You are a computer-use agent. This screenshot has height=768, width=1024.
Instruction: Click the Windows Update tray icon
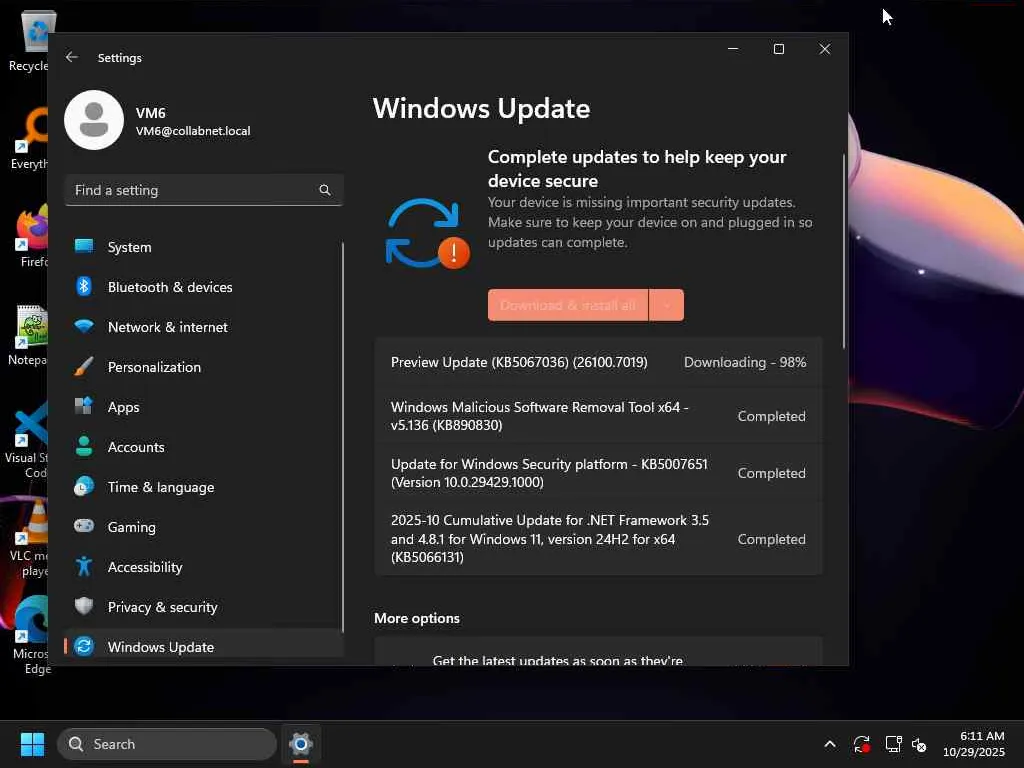[861, 744]
